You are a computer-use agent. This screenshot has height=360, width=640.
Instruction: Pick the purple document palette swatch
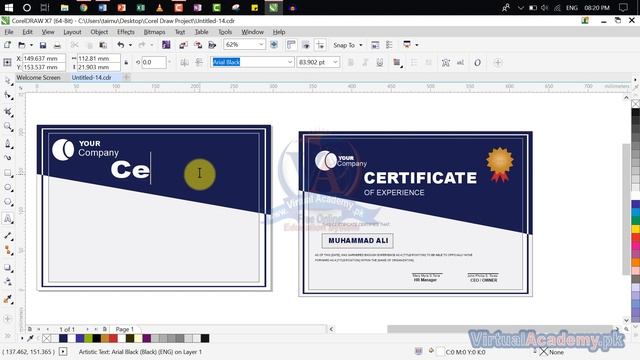[x=147, y=338]
